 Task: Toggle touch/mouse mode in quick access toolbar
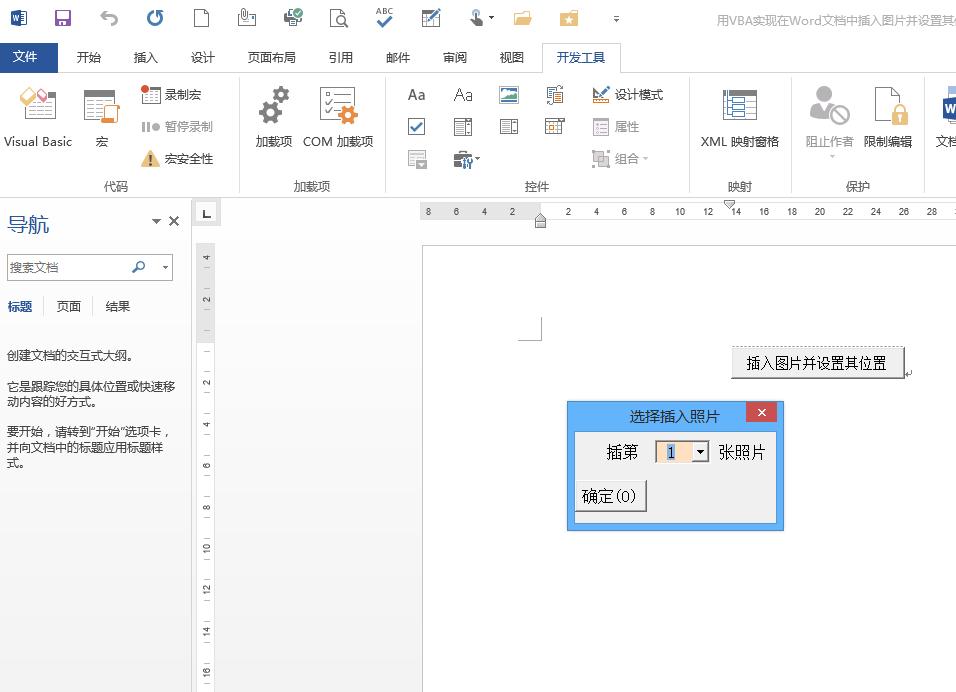pos(474,17)
